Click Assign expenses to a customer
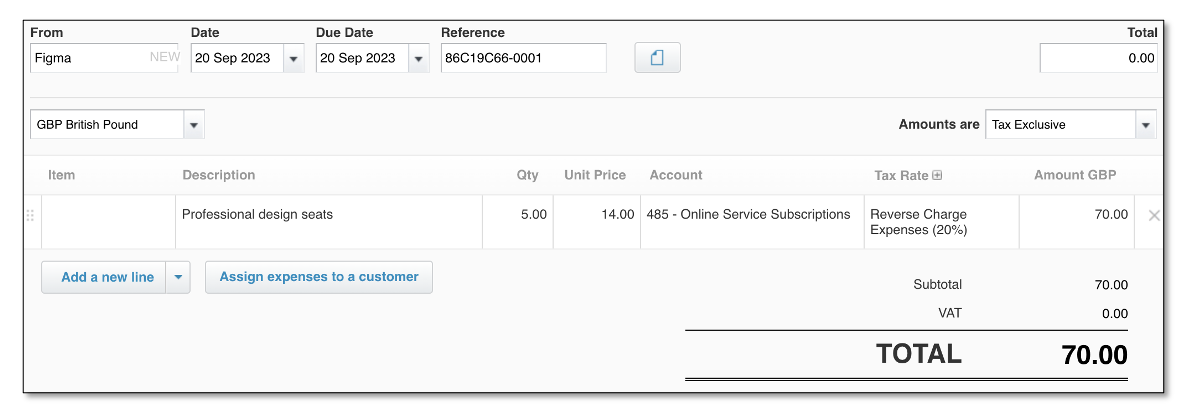Screen dimensions: 1182x408 (319, 278)
